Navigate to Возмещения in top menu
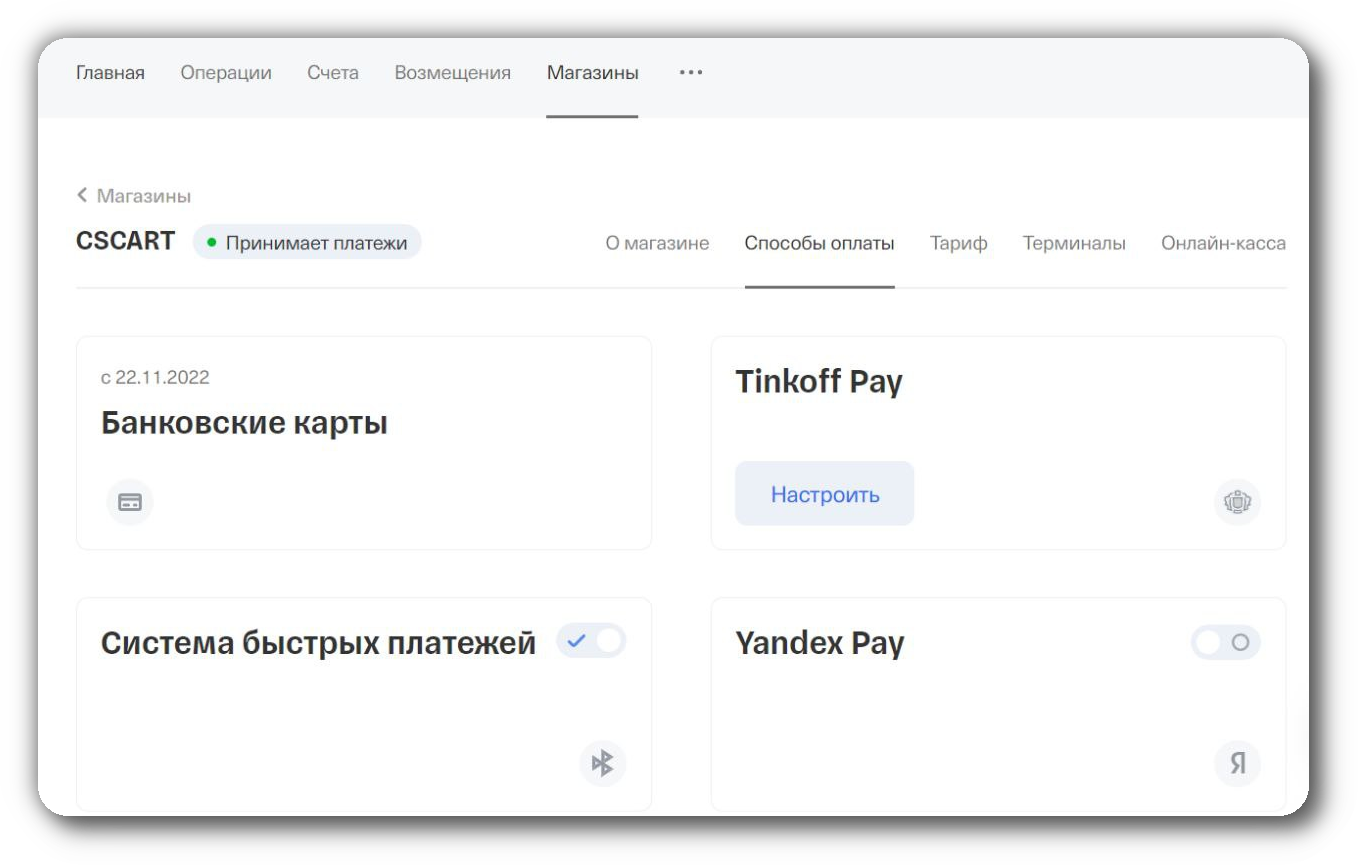Screen dimensions: 1358x865 (x=452, y=73)
